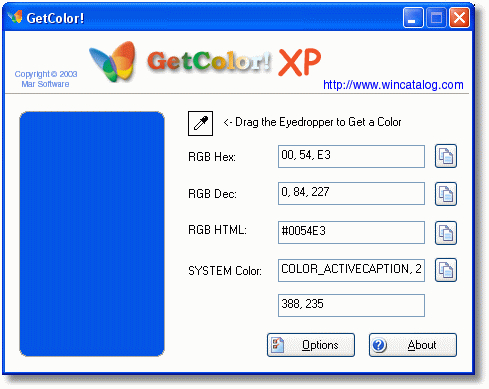489x389 pixels.
Task: Click the disabled maximize button
Action: [x=436, y=18]
